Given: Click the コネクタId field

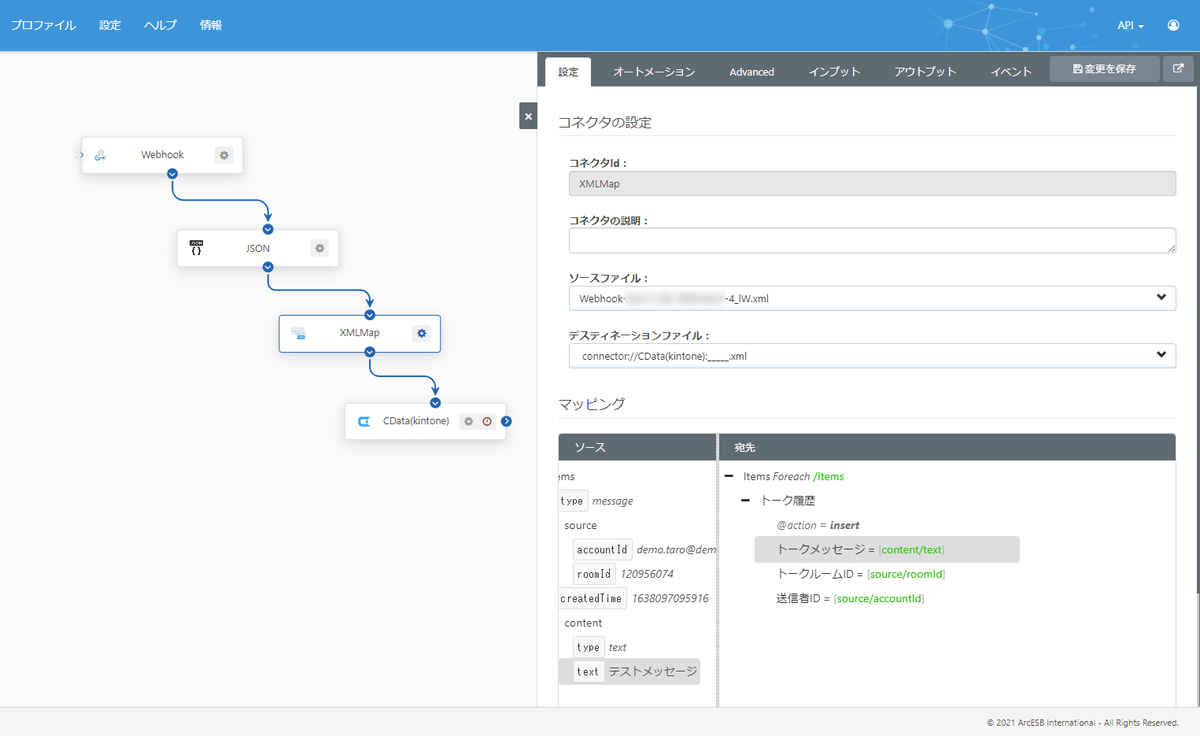Looking at the screenshot, I should click(x=872, y=184).
